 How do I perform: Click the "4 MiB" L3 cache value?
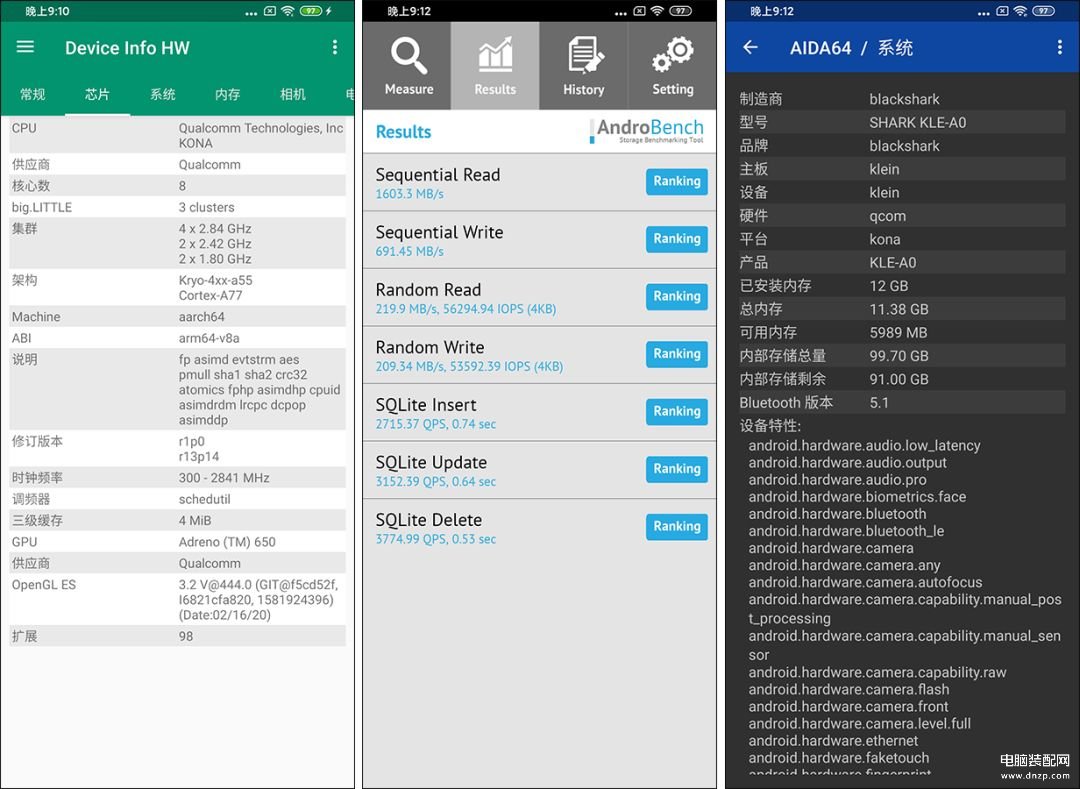(x=195, y=520)
